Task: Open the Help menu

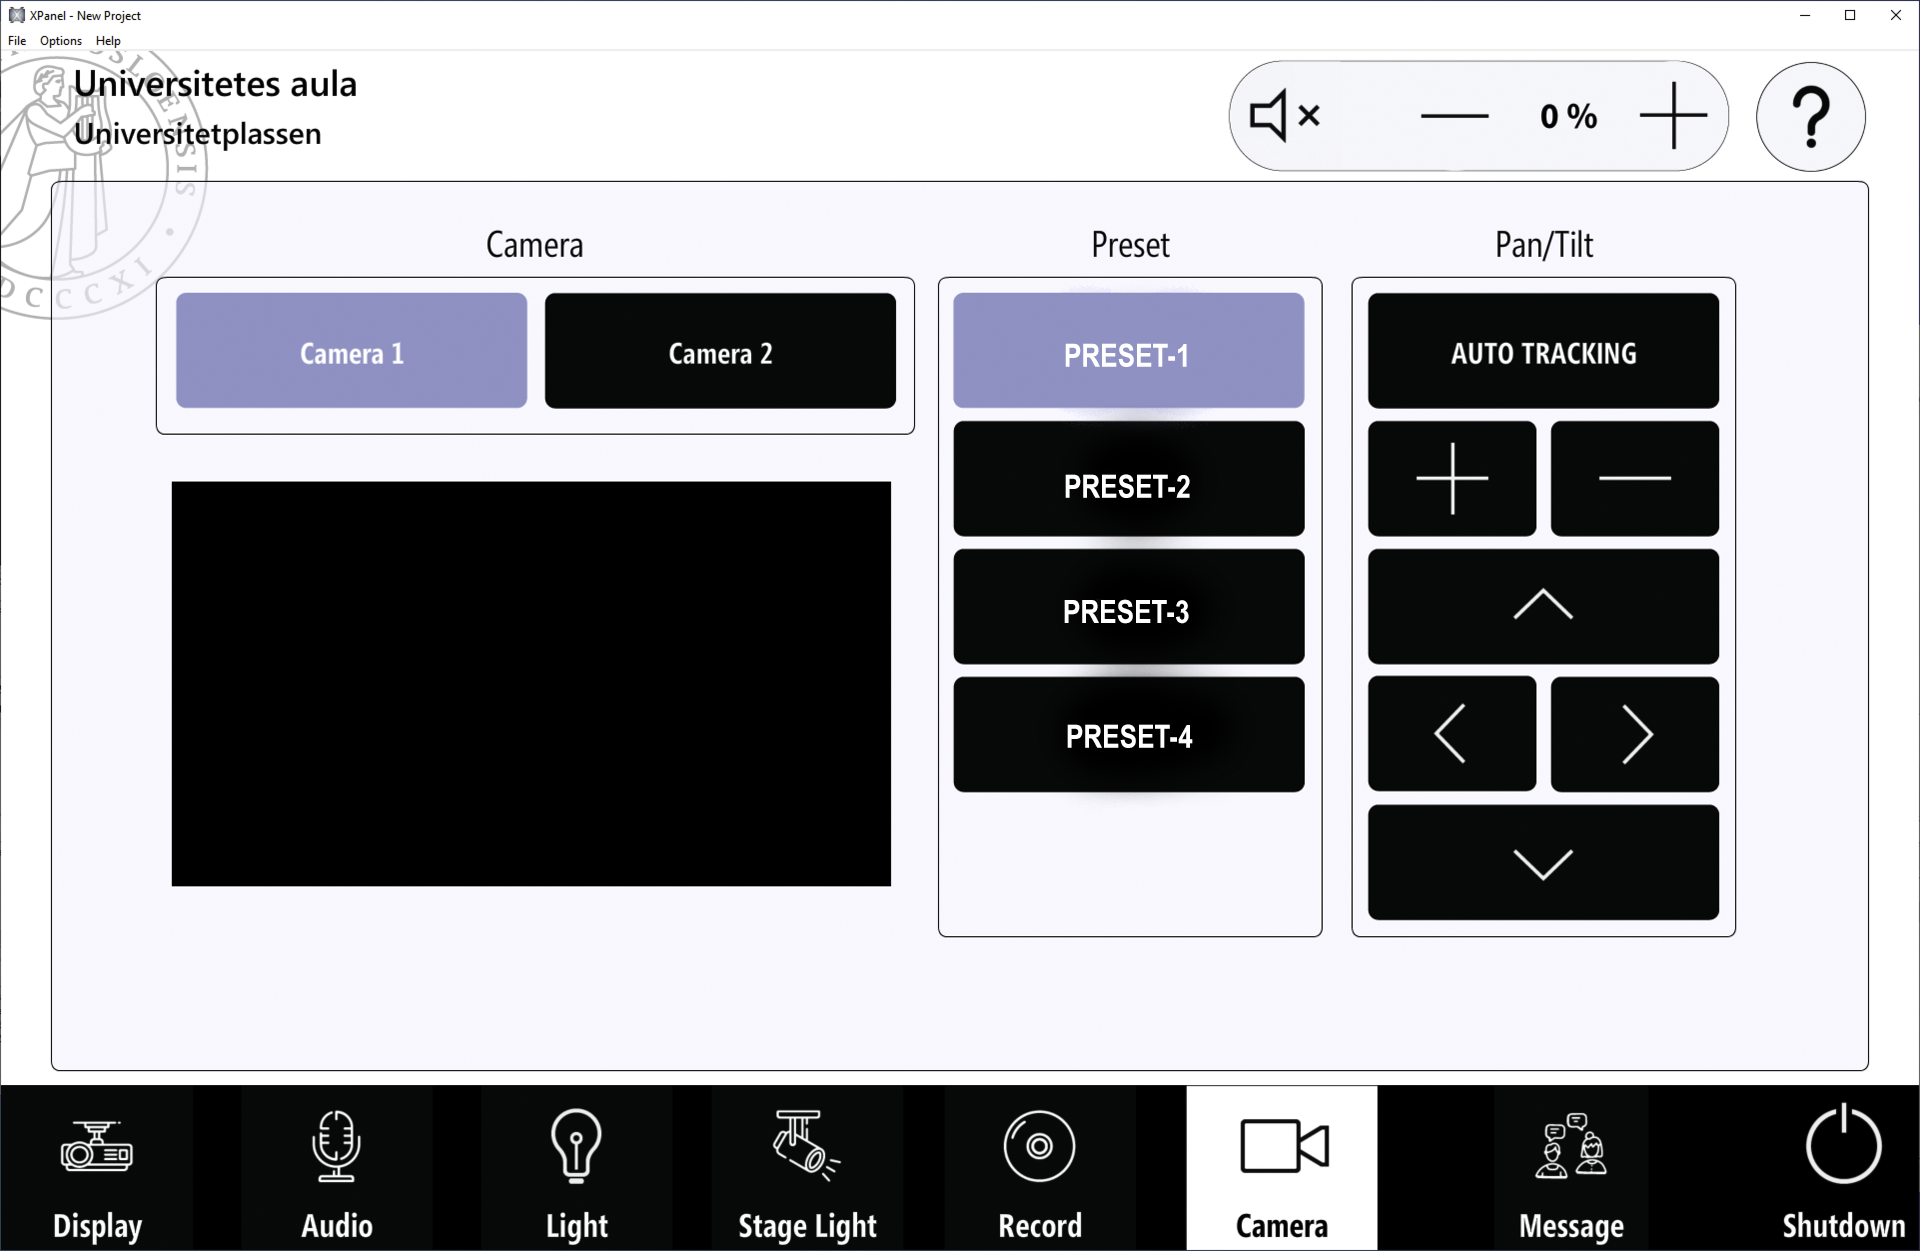Action: pyautogui.click(x=108, y=41)
